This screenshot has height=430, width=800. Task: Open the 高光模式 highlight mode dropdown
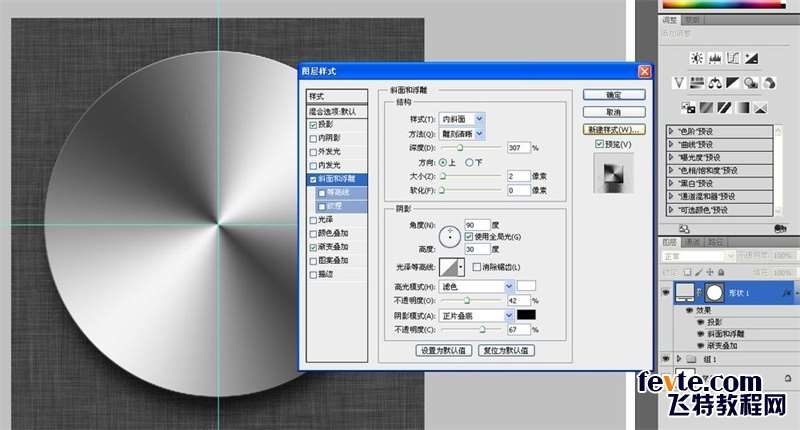[509, 287]
